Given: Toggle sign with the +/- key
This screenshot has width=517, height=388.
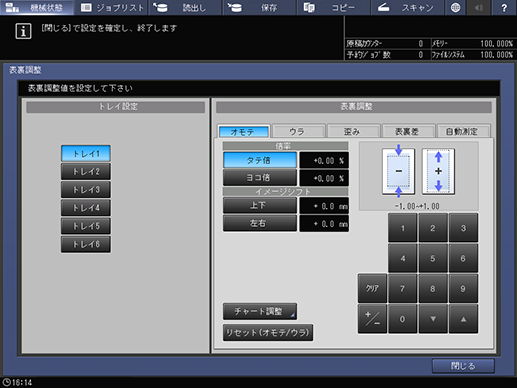Looking at the screenshot, I should tap(372, 319).
